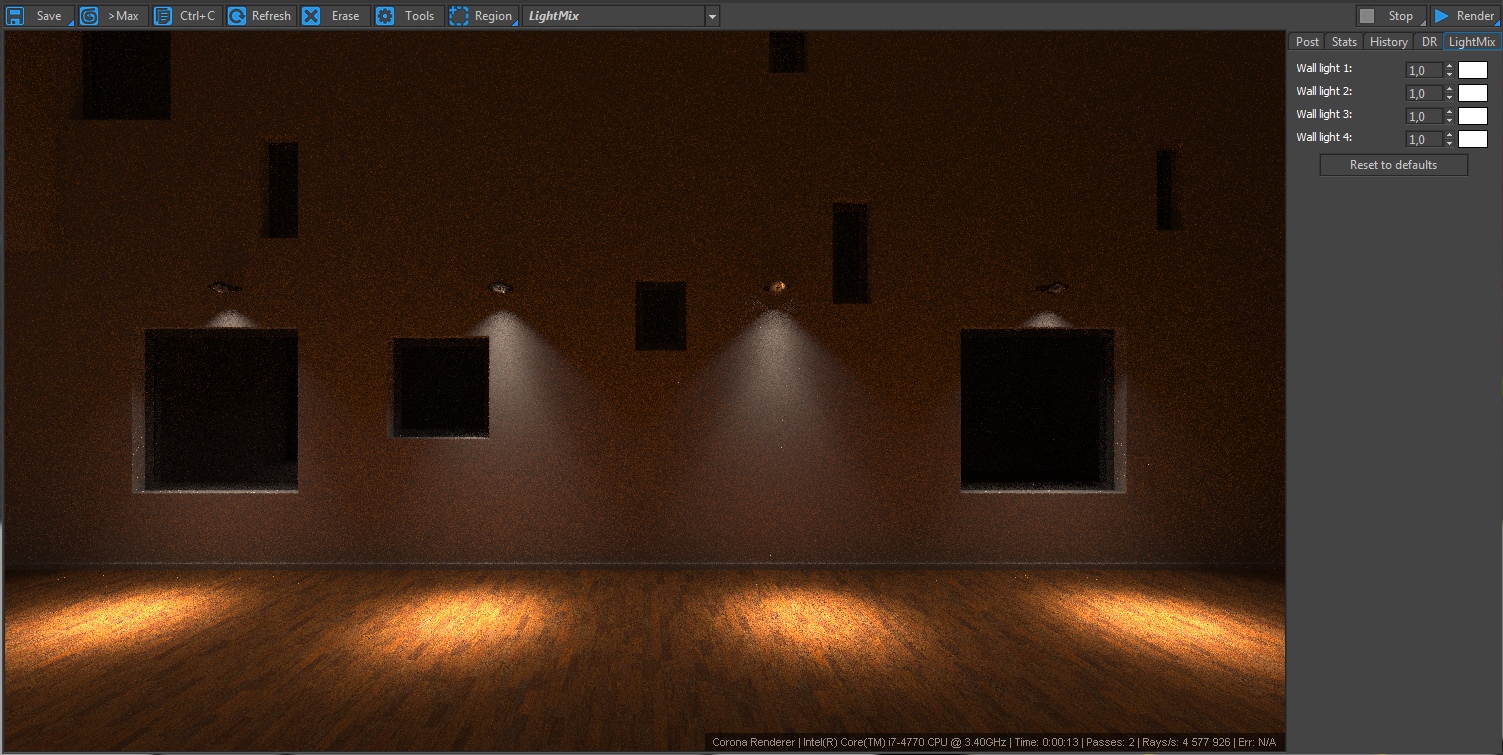The image size is (1503, 755).
Task: Go to the History tab
Action: click(x=1388, y=41)
